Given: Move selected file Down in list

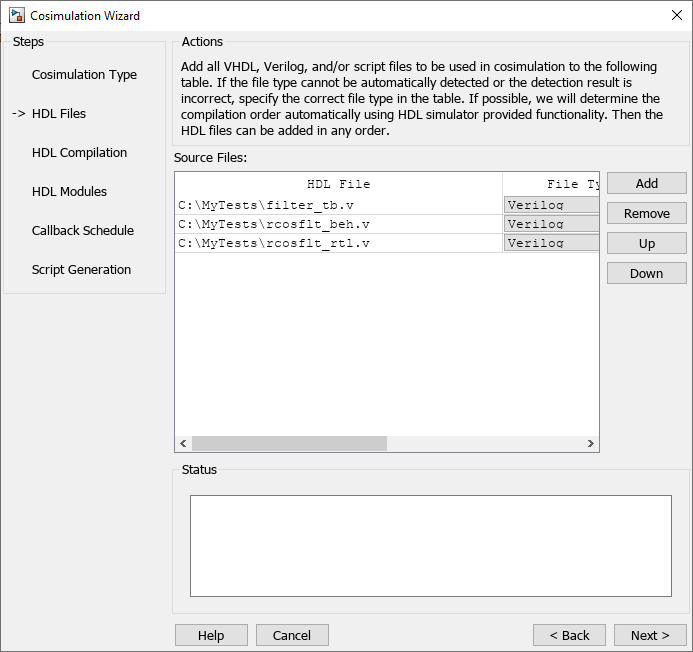Looking at the screenshot, I should tap(646, 273).
